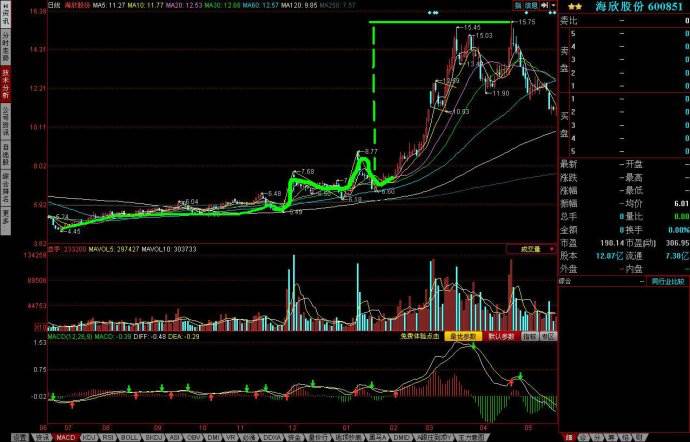690x442 pixels.
Task: Switch to the RSI indicator tab
Action: (x=108, y=438)
